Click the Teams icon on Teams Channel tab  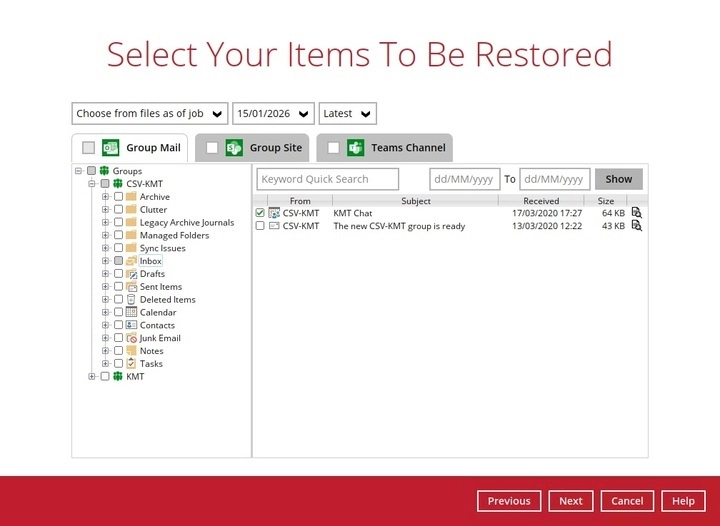(x=355, y=148)
